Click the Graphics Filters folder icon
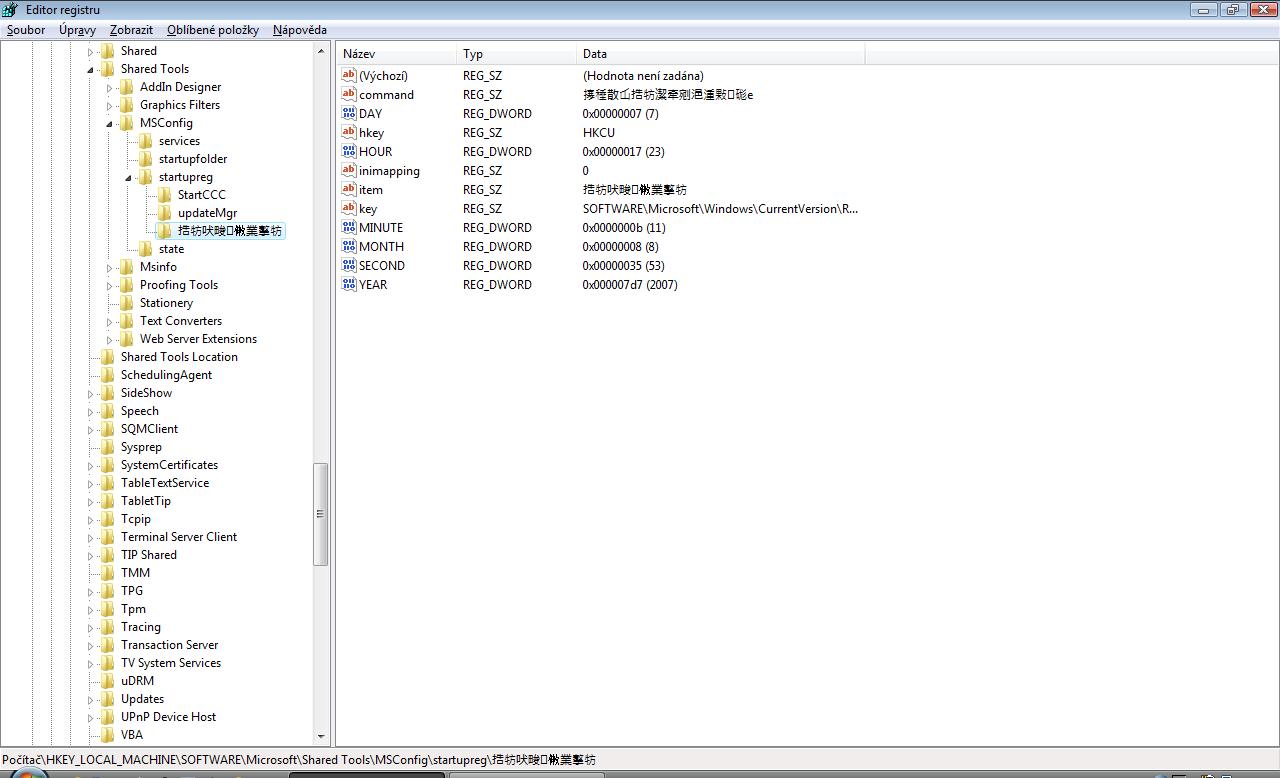This screenshot has height=778, width=1280. 127,105
